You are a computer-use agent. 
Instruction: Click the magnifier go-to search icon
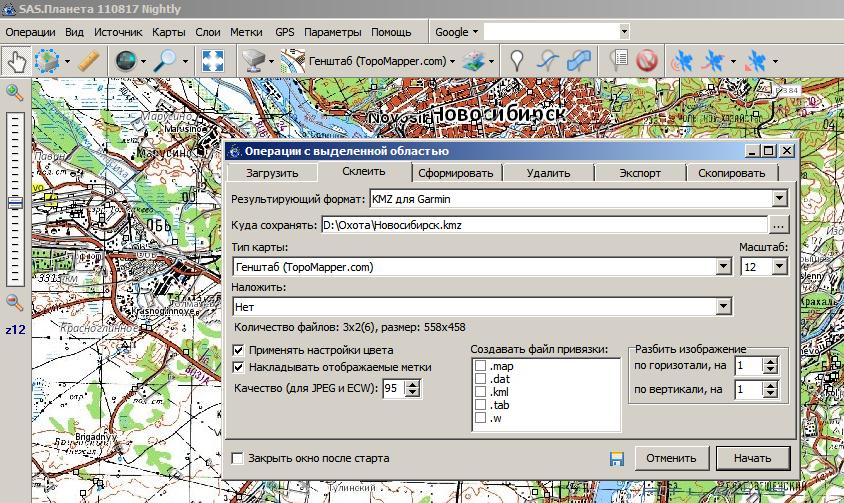pos(165,61)
